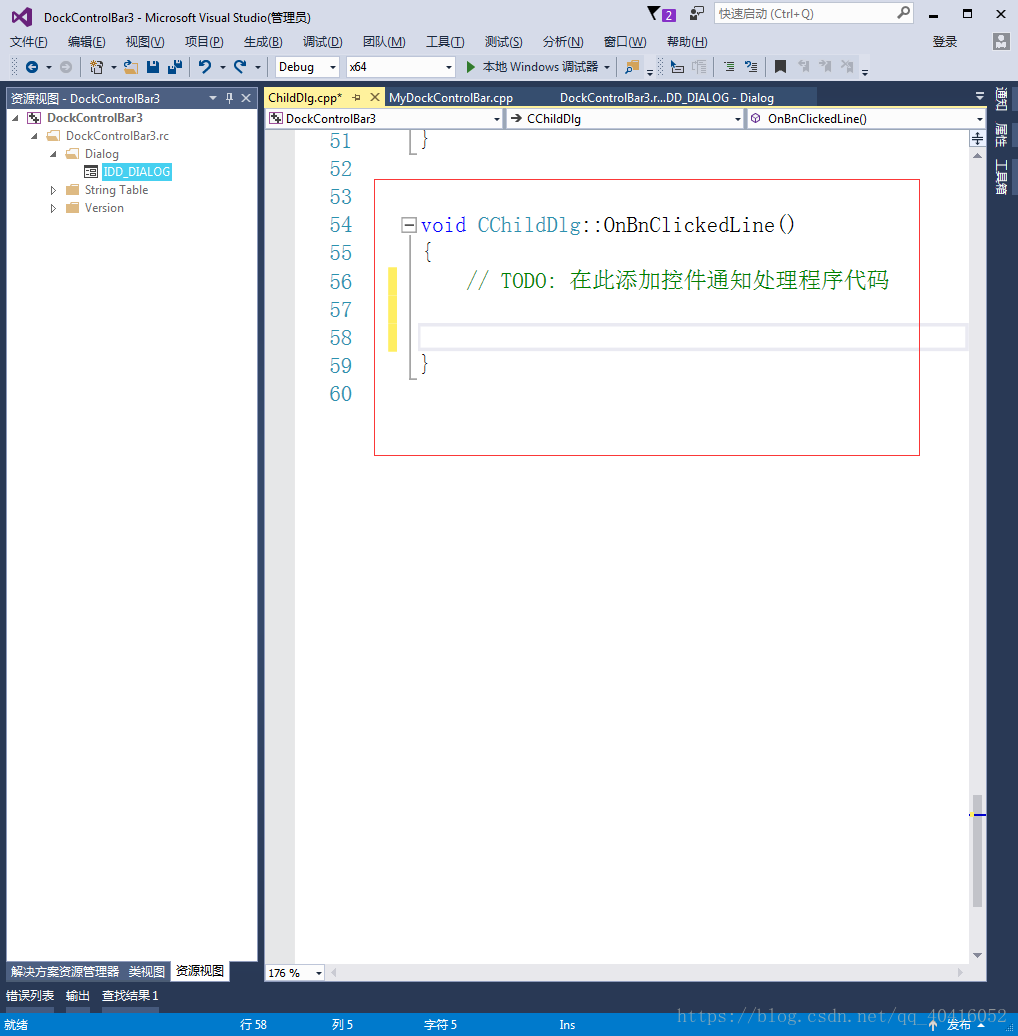The width and height of the screenshot is (1018, 1036).
Task: Open the active documents list dropdown
Action: pyautogui.click(x=980, y=96)
